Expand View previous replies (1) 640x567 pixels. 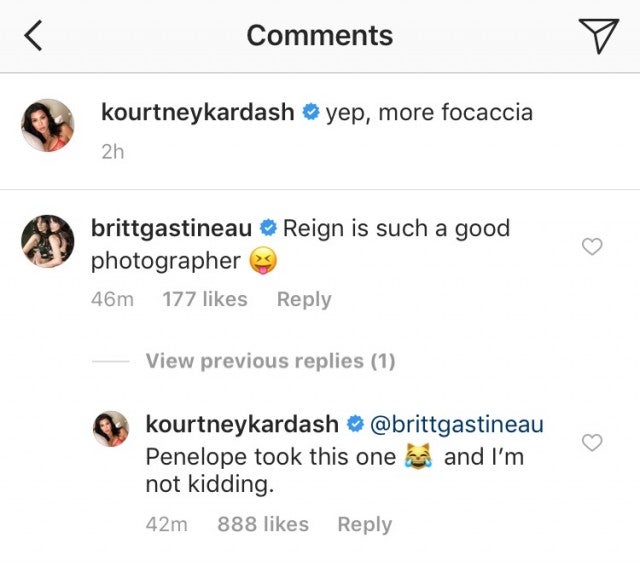pyautogui.click(x=270, y=361)
